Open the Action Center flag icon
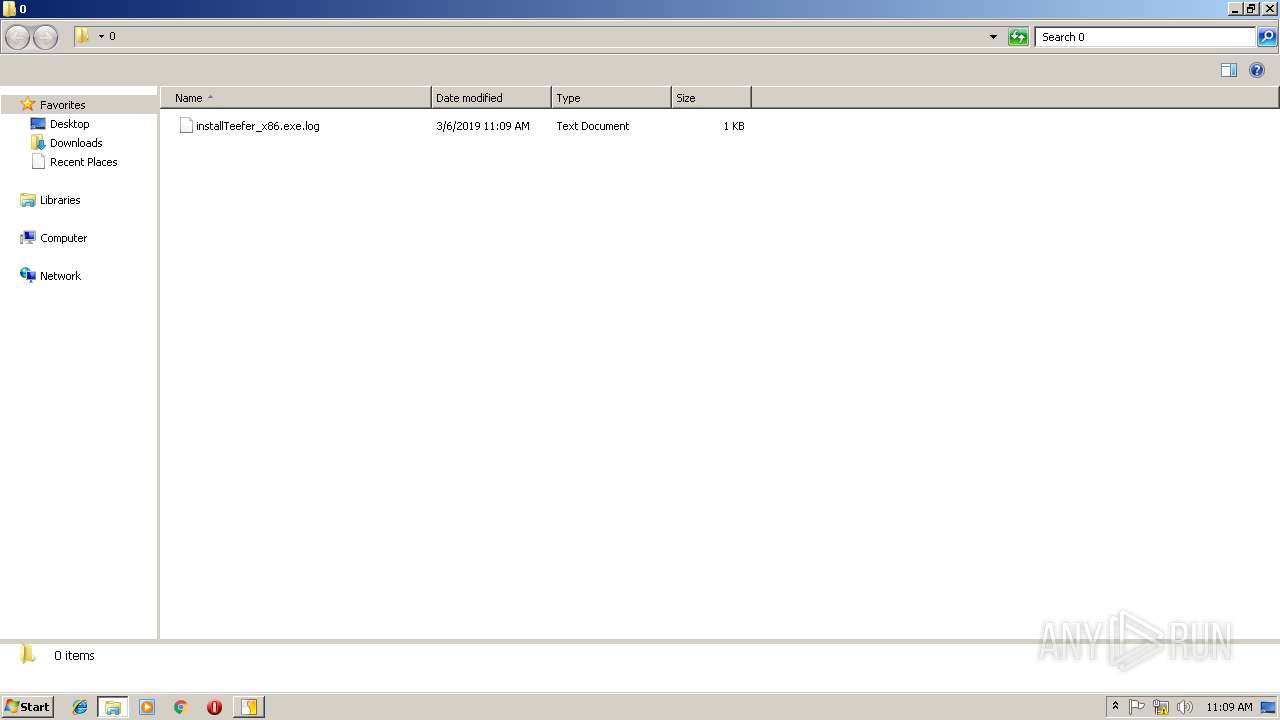This screenshot has width=1280, height=720. coord(1137,707)
